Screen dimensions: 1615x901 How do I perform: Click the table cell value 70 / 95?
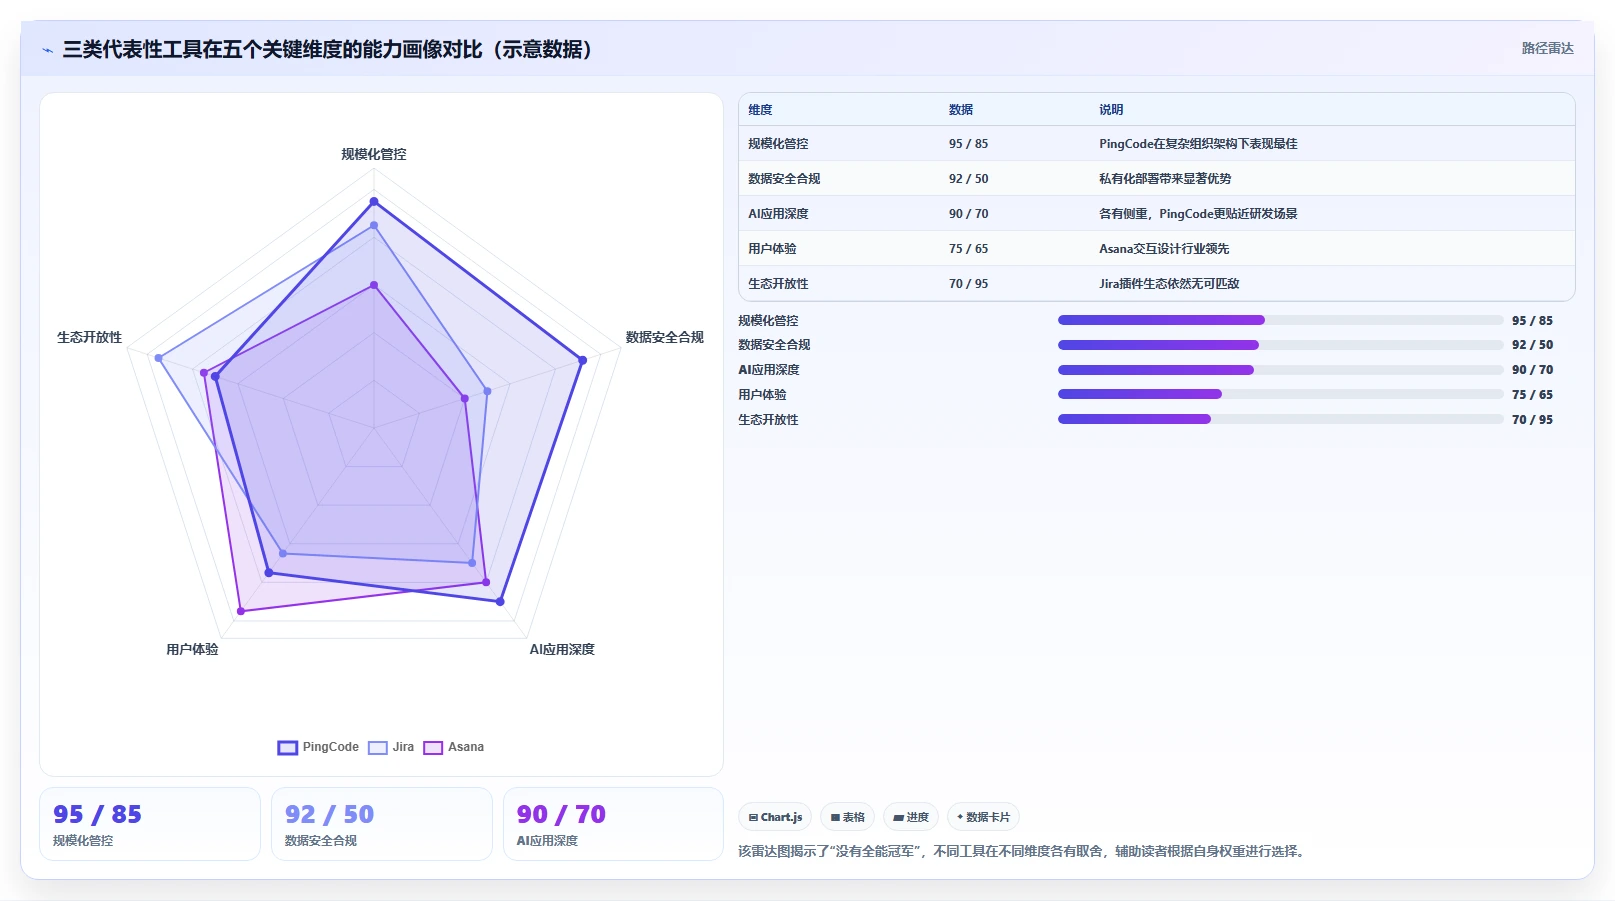968,284
